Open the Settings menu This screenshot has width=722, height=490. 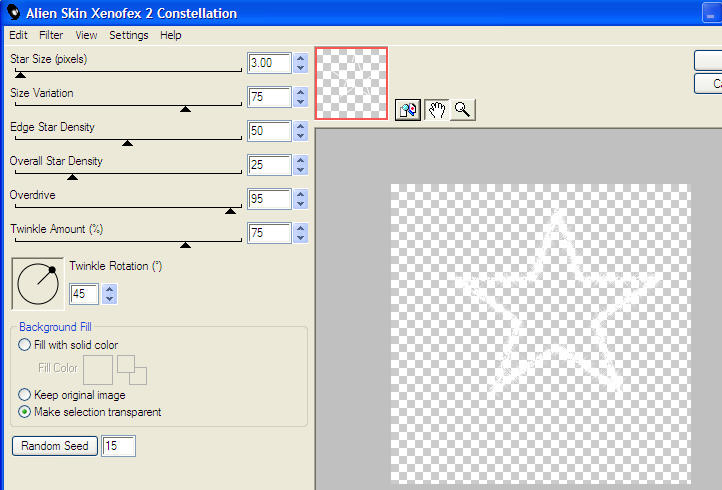(x=128, y=35)
